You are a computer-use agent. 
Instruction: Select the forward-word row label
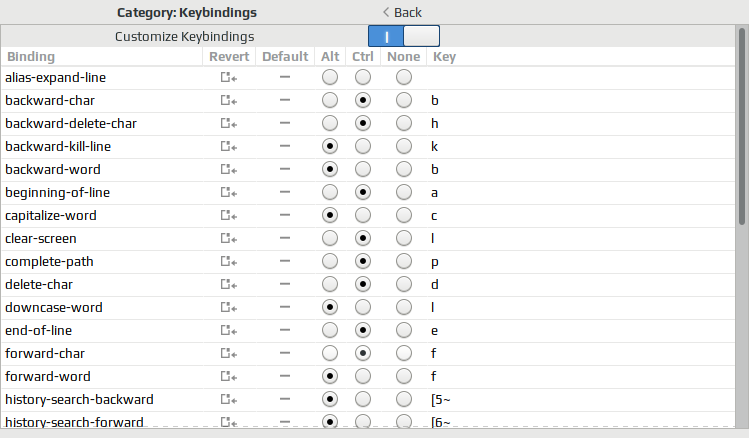47,376
